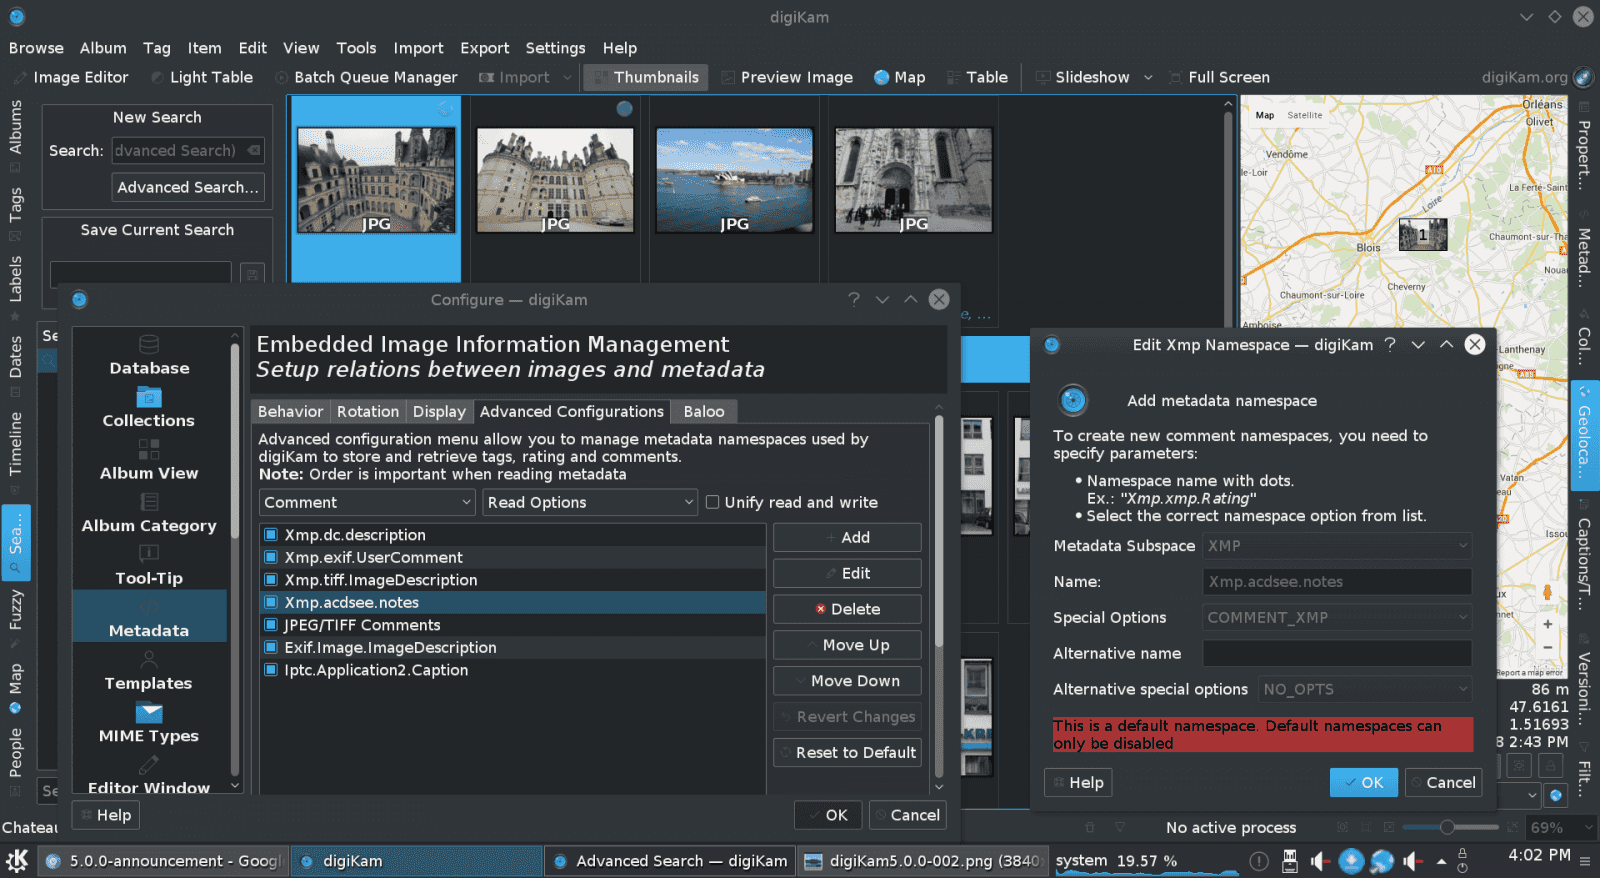Select the Album View configuration page

pos(149,460)
